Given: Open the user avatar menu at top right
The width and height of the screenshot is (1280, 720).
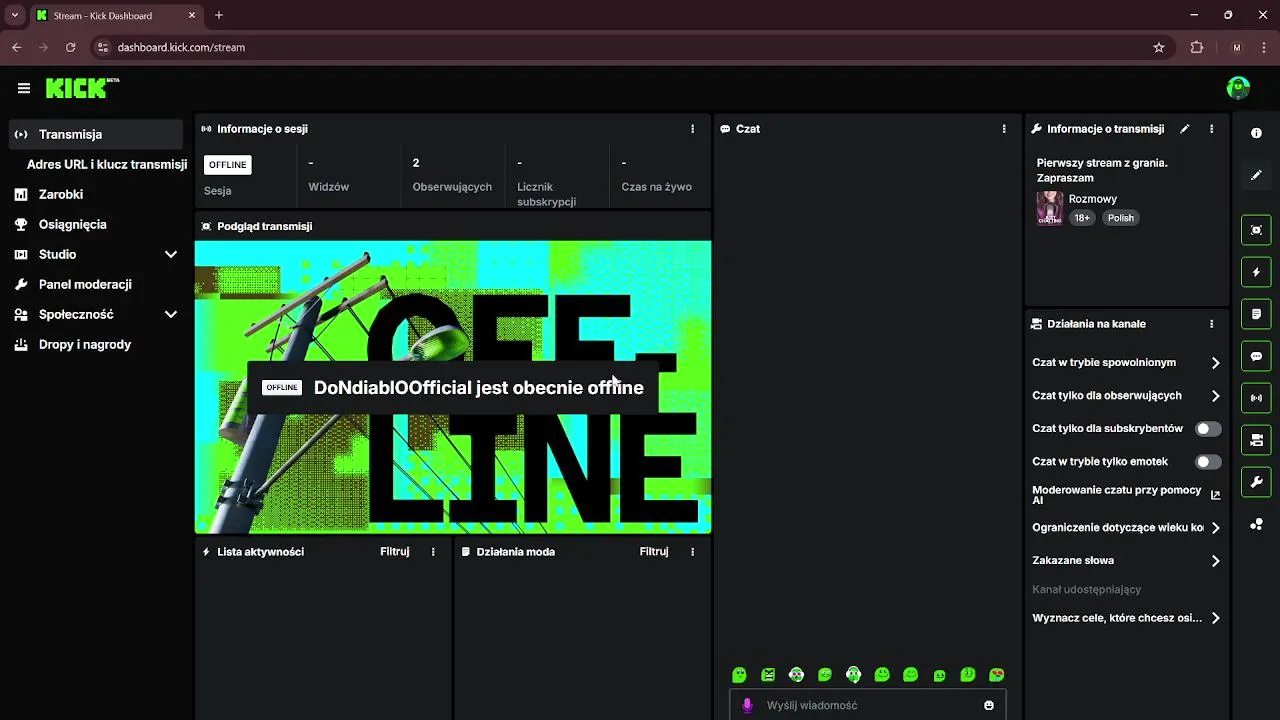Looking at the screenshot, I should pos(1238,88).
